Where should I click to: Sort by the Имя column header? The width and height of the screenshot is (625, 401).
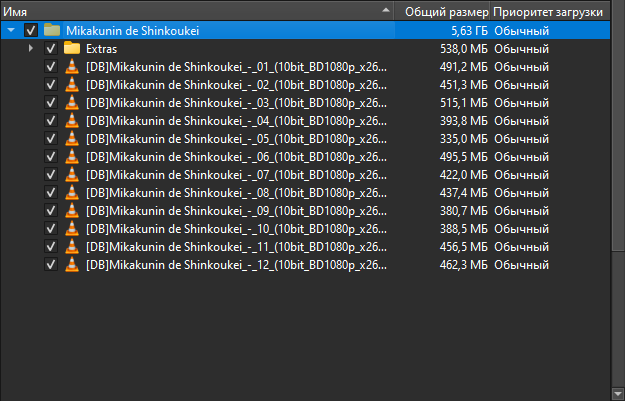pos(150,12)
